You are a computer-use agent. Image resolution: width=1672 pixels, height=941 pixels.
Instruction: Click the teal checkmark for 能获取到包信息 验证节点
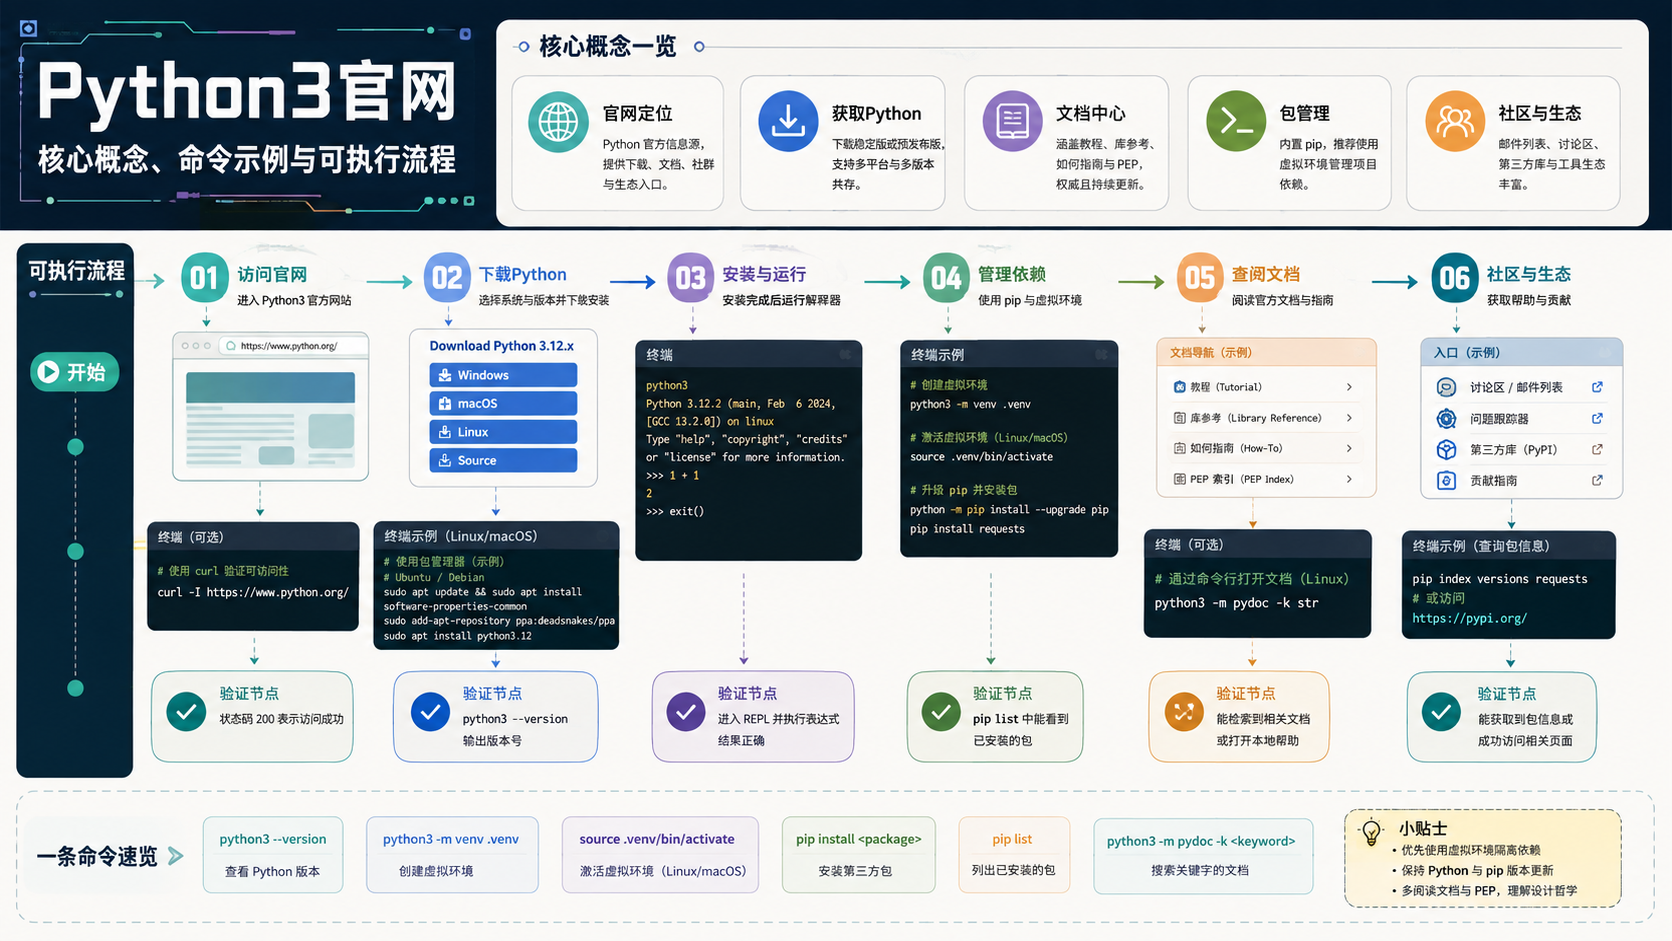coord(1441,712)
